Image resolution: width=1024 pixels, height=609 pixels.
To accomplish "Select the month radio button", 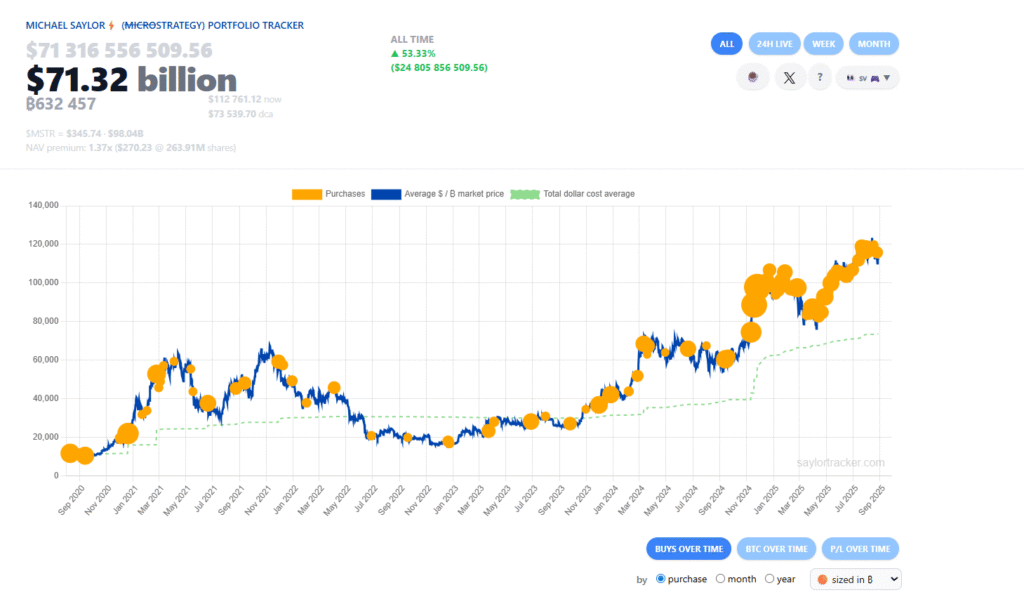I will [722, 578].
